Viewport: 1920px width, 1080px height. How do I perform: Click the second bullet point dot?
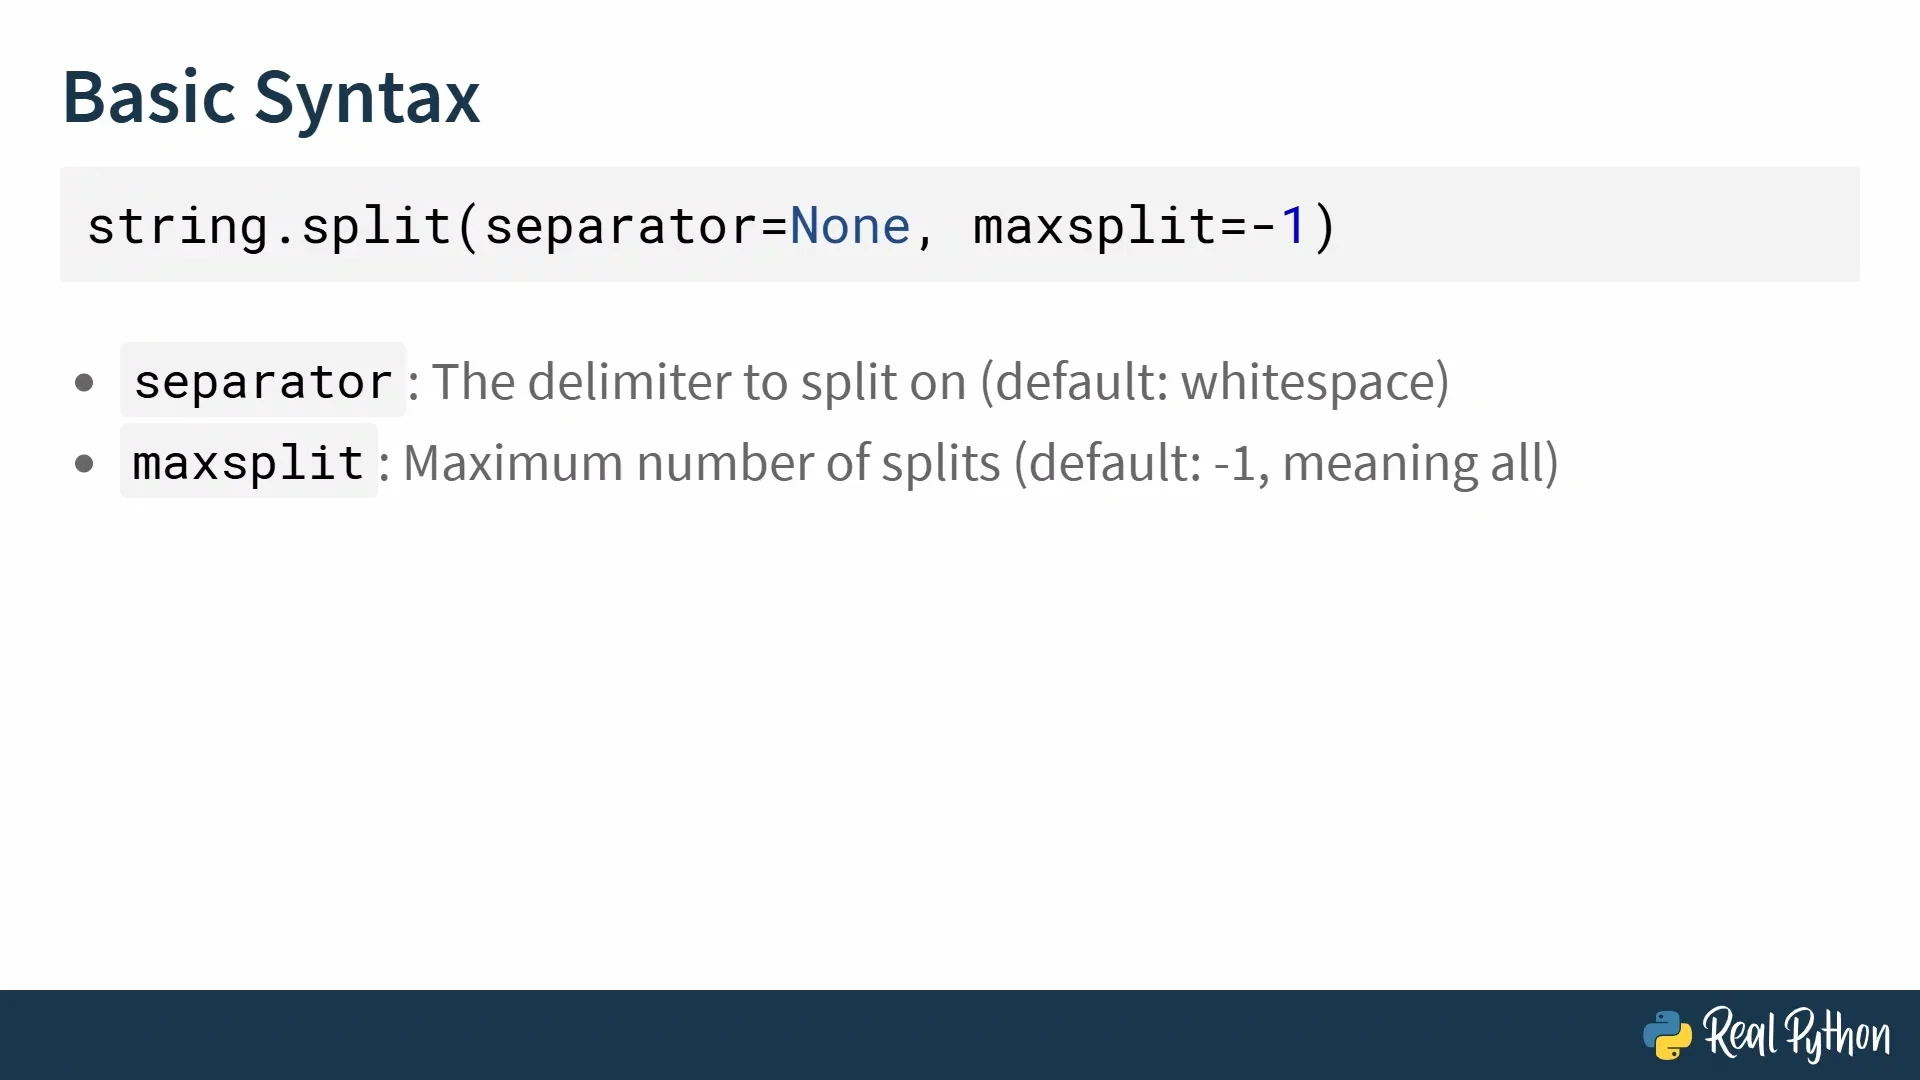(x=84, y=463)
